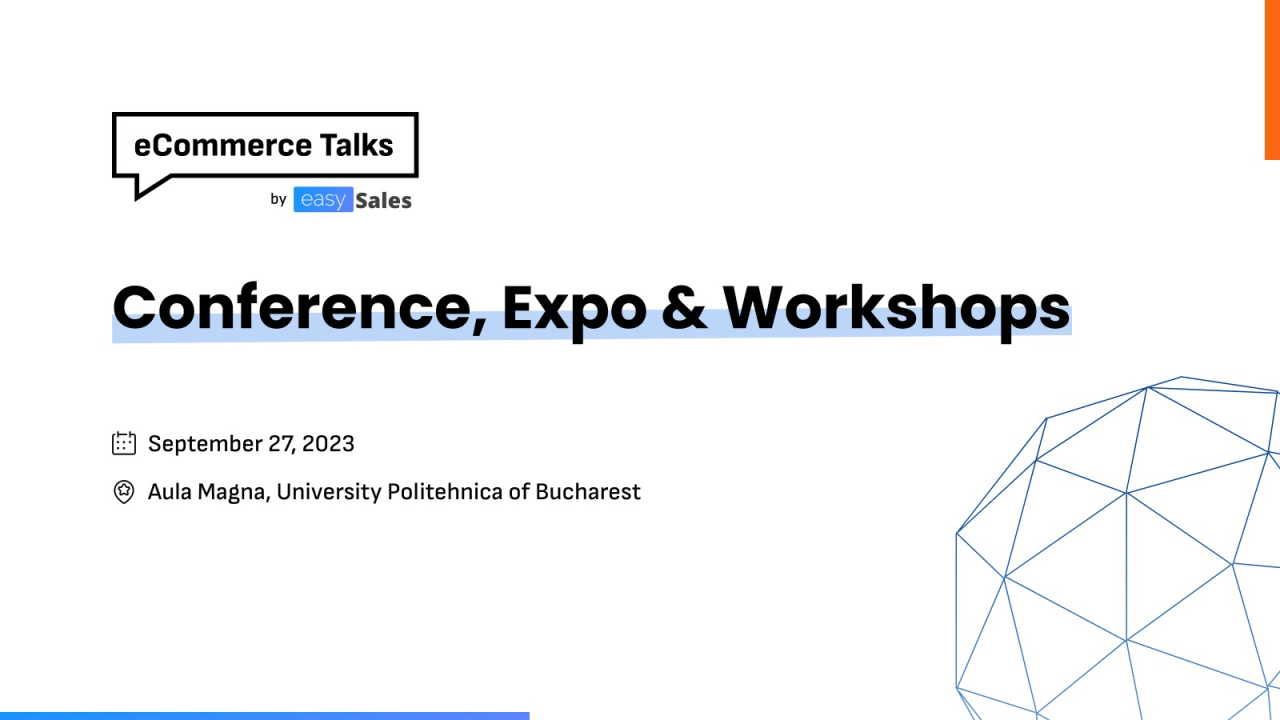This screenshot has height=720, width=1280.
Task: Click the "eCommerce Talks" title text
Action: point(264,145)
